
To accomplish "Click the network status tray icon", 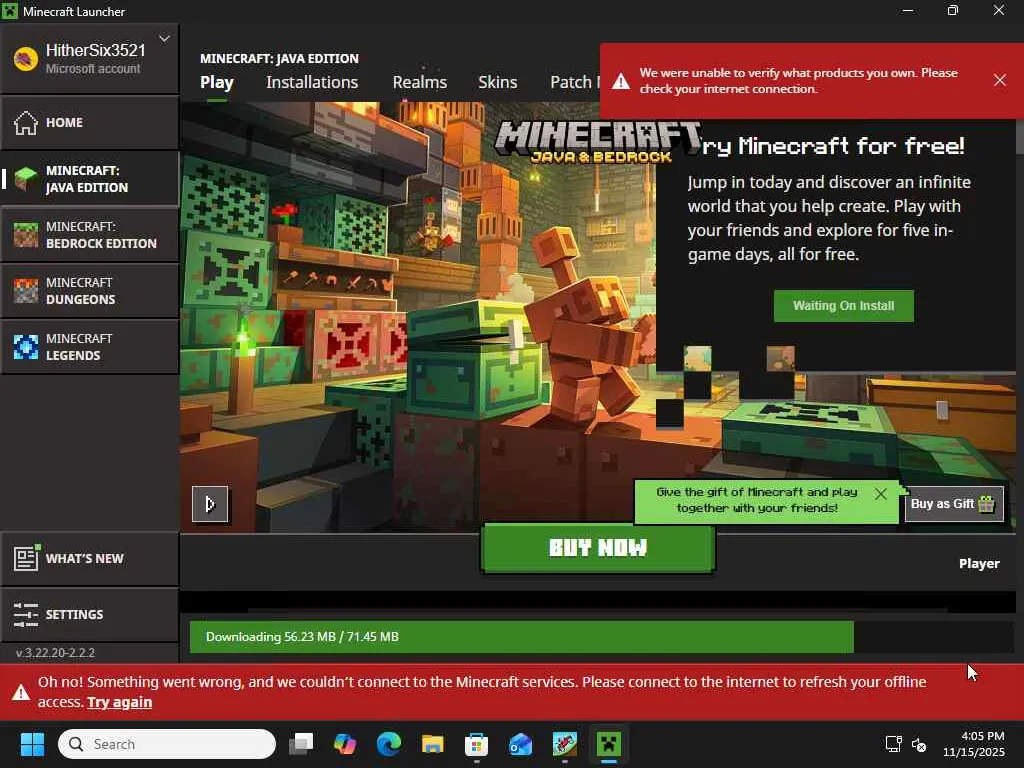I will [x=893, y=744].
